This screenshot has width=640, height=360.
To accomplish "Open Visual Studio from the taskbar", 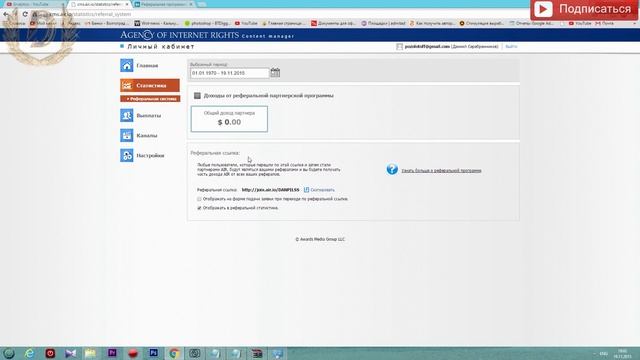I will pos(71,353).
